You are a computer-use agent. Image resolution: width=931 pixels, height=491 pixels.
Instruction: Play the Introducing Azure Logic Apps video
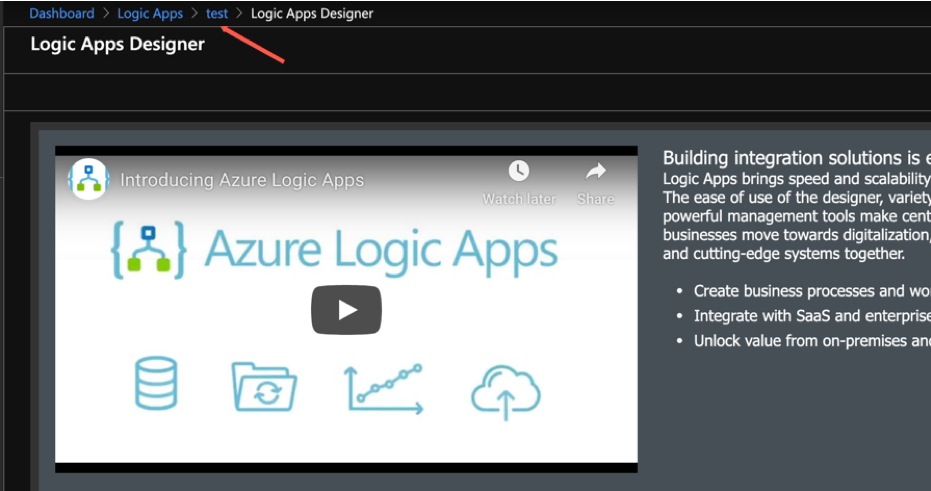[x=346, y=310]
